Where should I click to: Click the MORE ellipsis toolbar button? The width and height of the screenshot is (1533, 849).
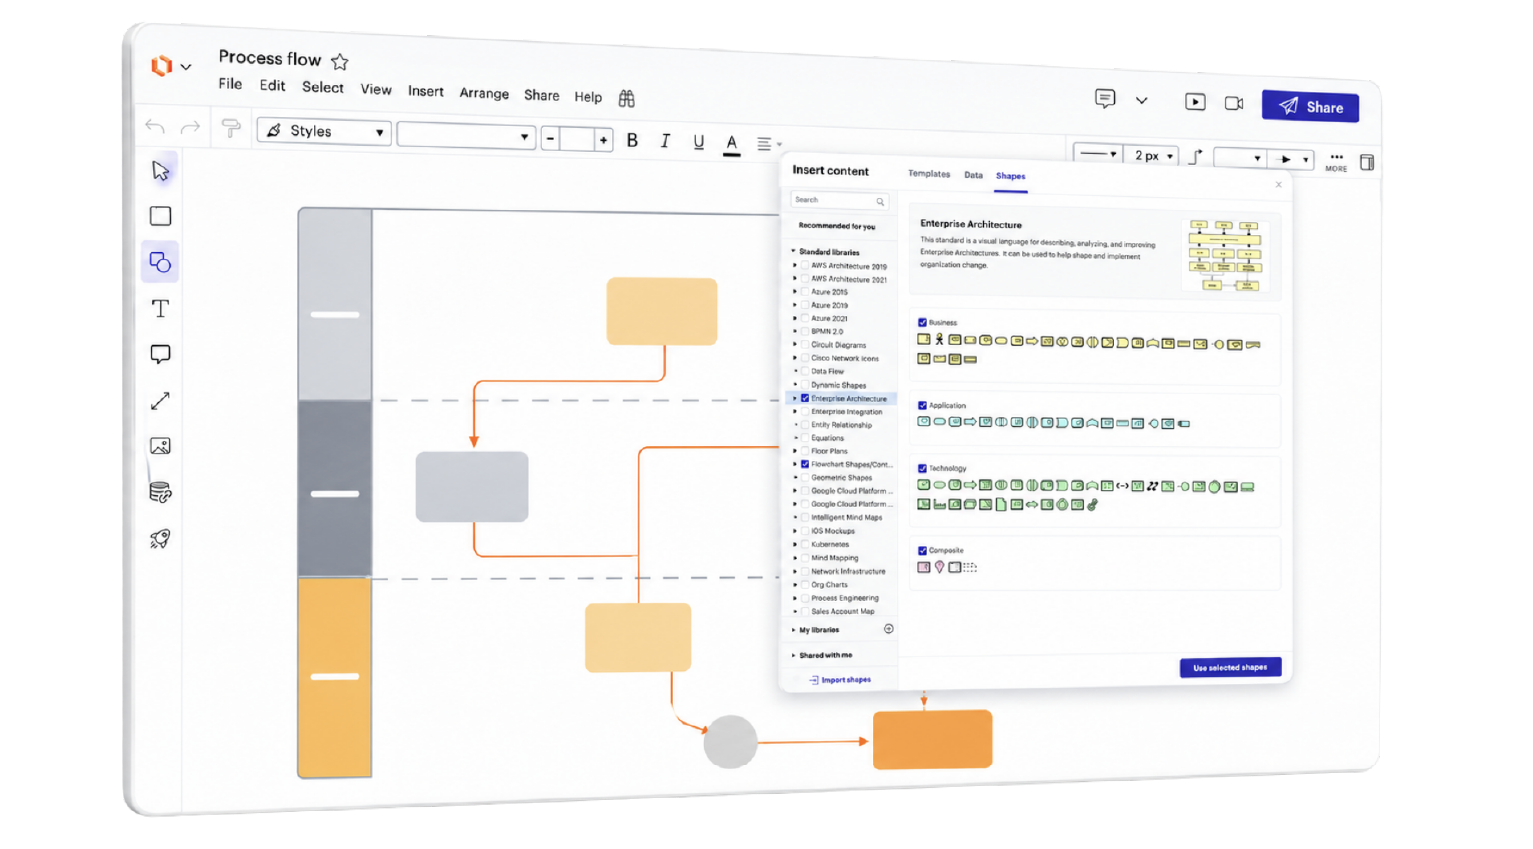(x=1336, y=161)
